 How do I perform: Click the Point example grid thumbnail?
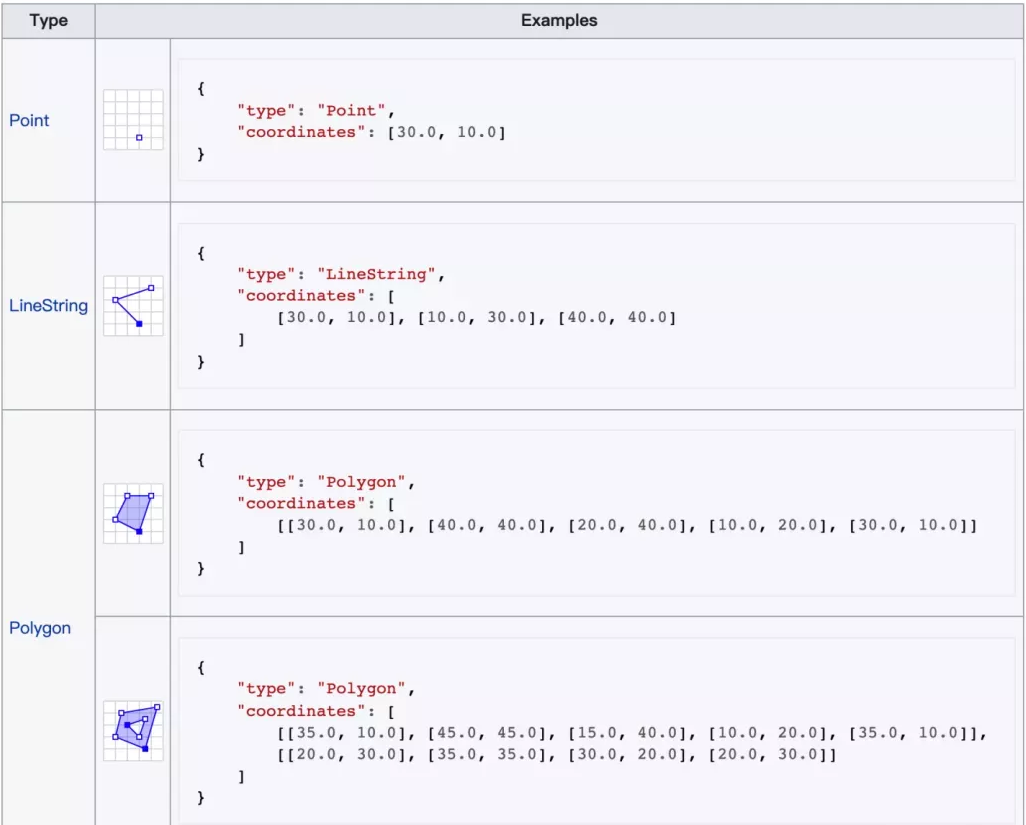(133, 120)
